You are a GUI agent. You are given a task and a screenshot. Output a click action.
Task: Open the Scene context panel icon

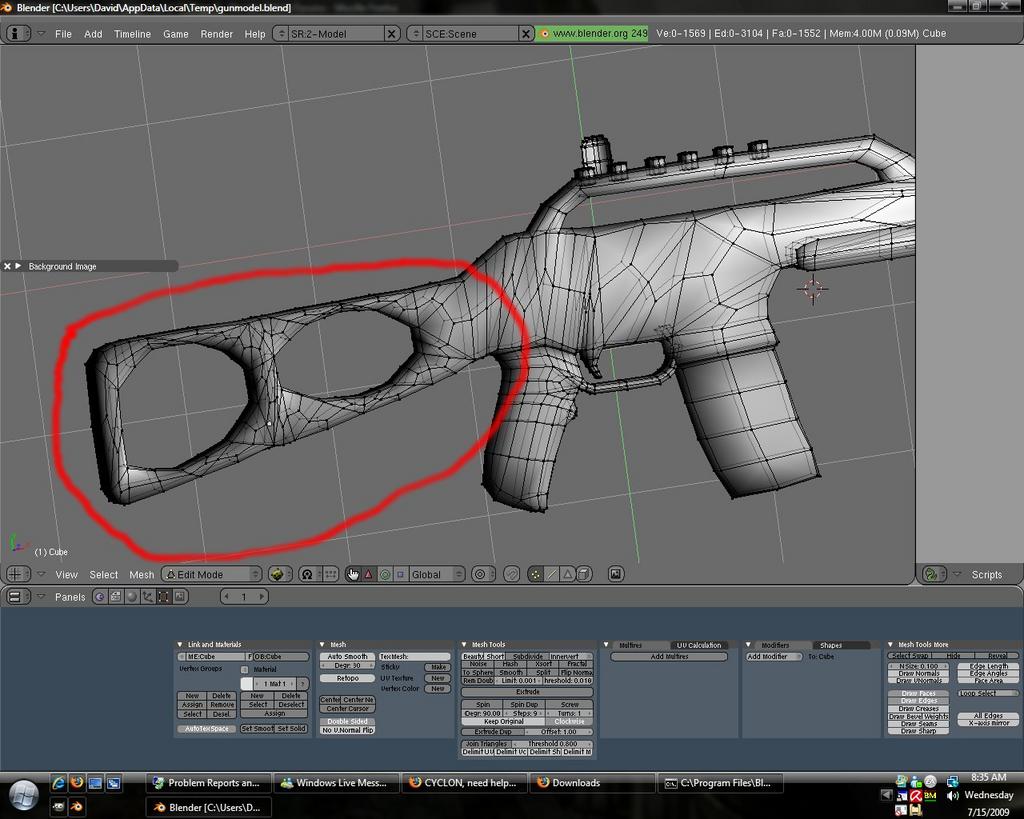[x=180, y=596]
